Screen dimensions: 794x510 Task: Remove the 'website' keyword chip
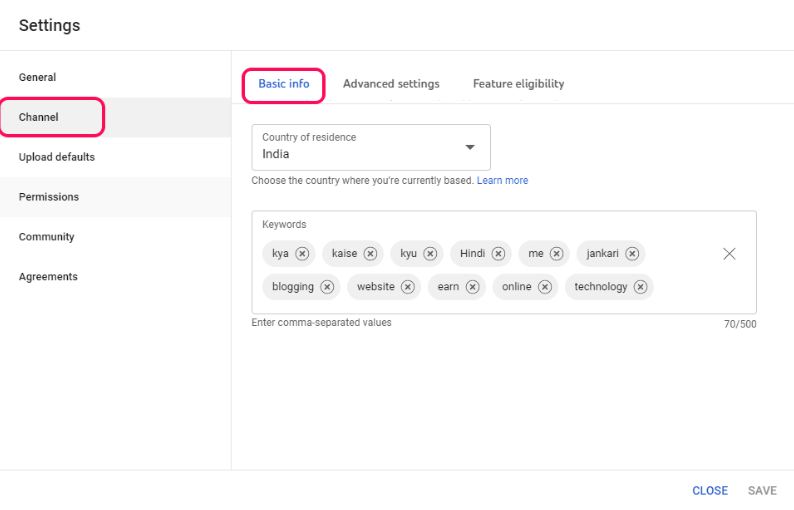(x=408, y=287)
